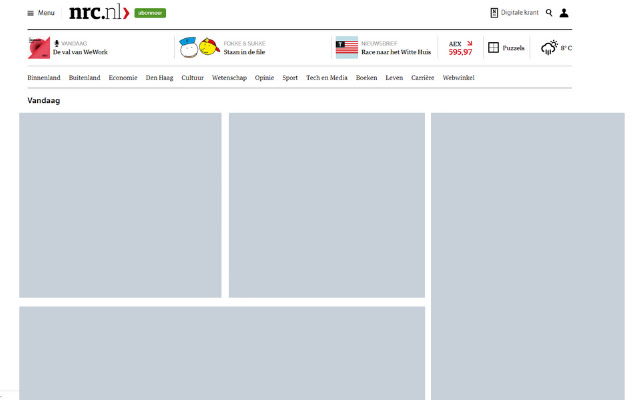
Task: Open the Wetenschap section
Action: pyautogui.click(x=229, y=77)
